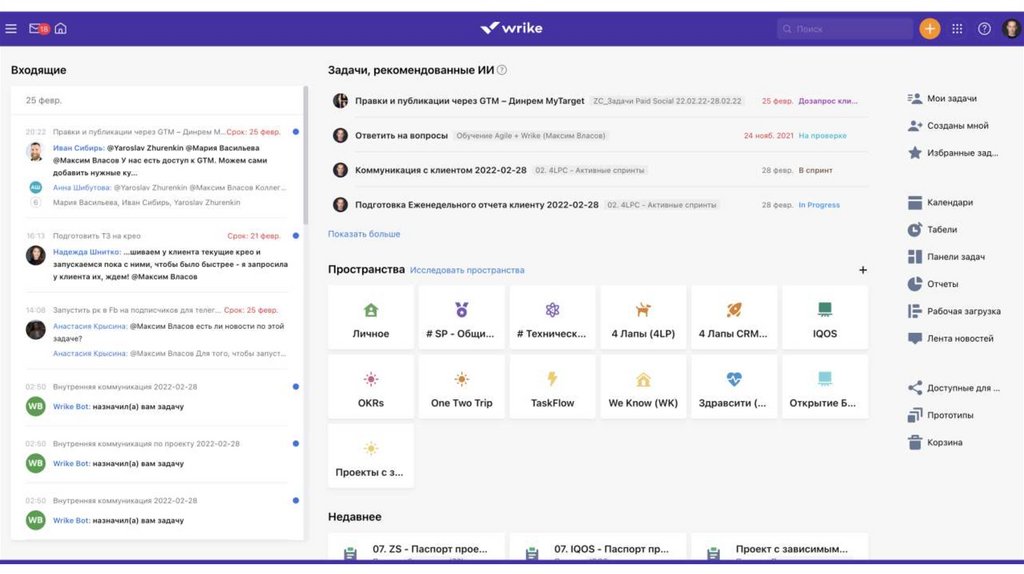Add a new space with plus icon
Viewport: 1024px width, 574px height.
coord(863,270)
